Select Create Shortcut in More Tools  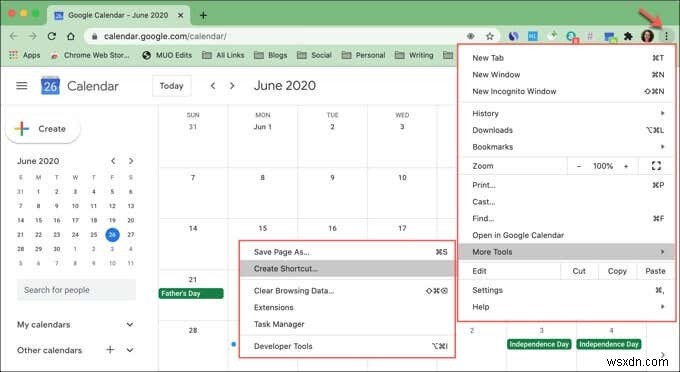coord(347,269)
